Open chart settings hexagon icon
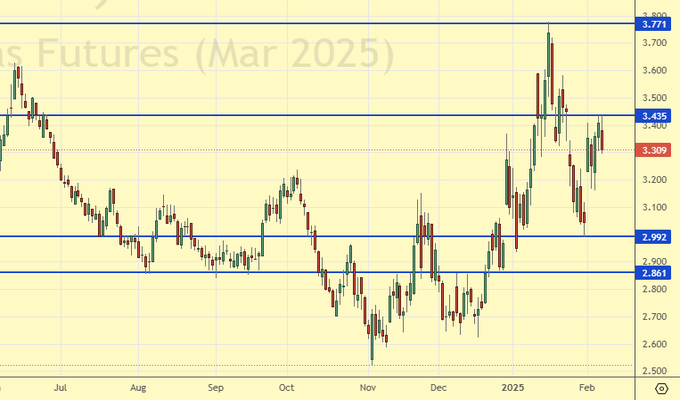This screenshot has width=680, height=400. pyautogui.click(x=661, y=387)
